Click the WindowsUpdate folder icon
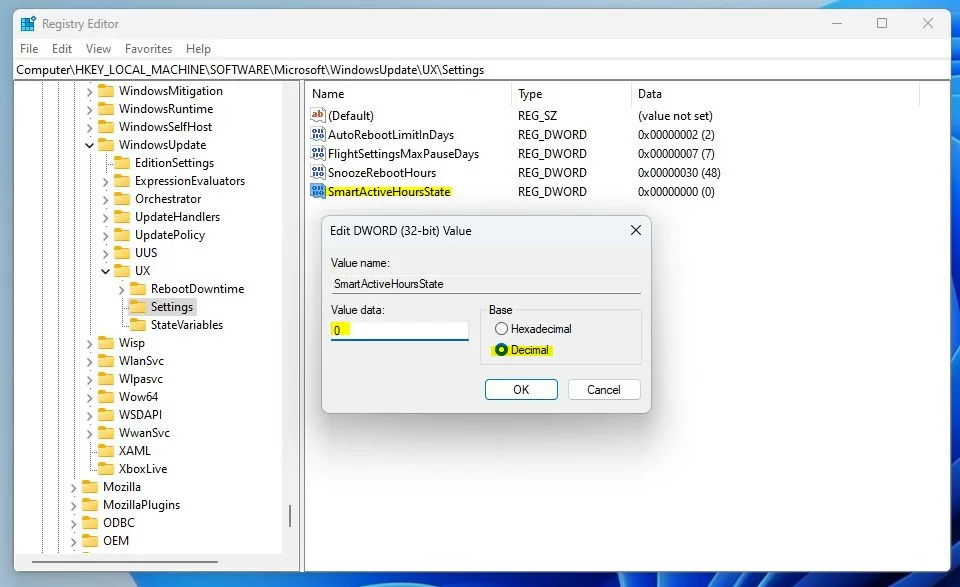 (x=106, y=144)
